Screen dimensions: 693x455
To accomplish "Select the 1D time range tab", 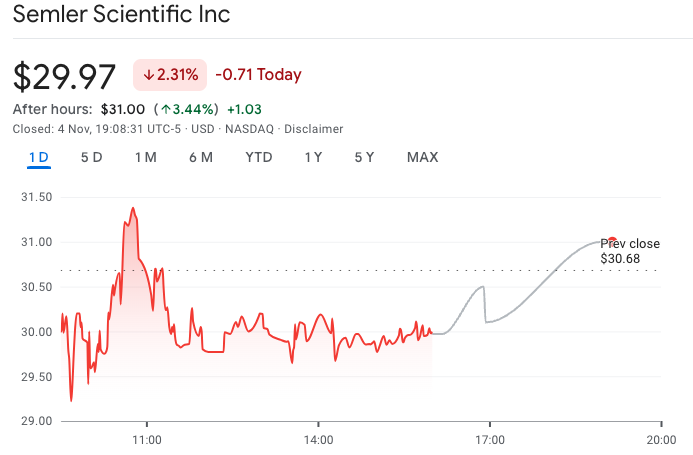I will (39, 157).
